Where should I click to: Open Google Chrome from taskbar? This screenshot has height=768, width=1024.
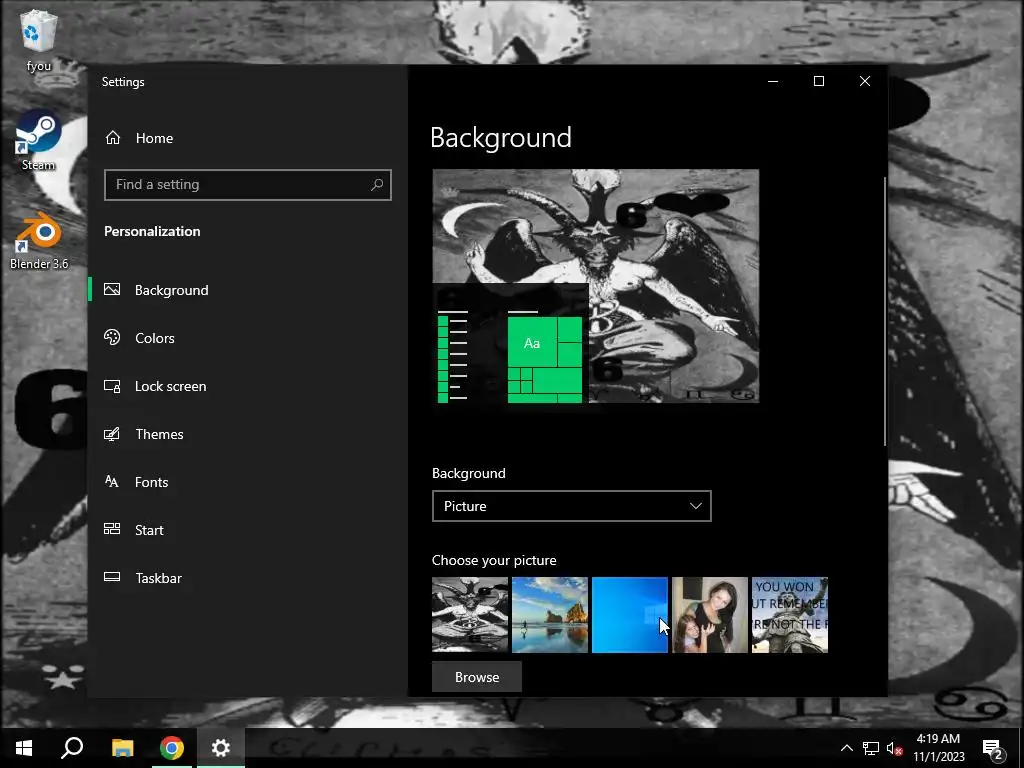172,748
